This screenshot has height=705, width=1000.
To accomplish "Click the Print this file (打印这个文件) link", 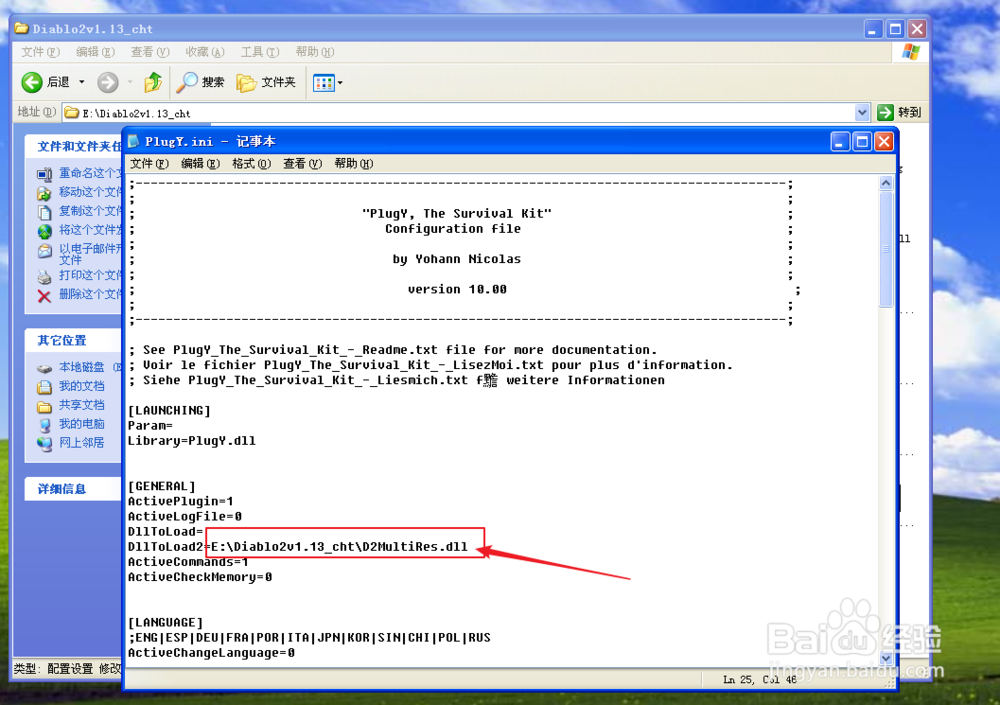I will [90, 275].
